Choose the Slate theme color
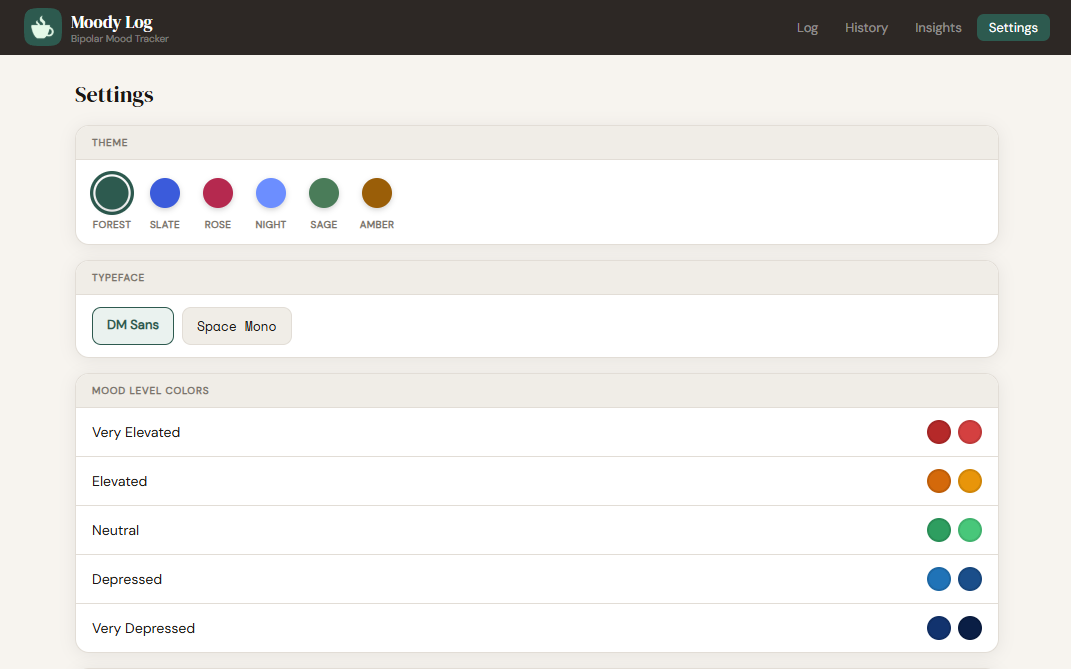 click(164, 192)
